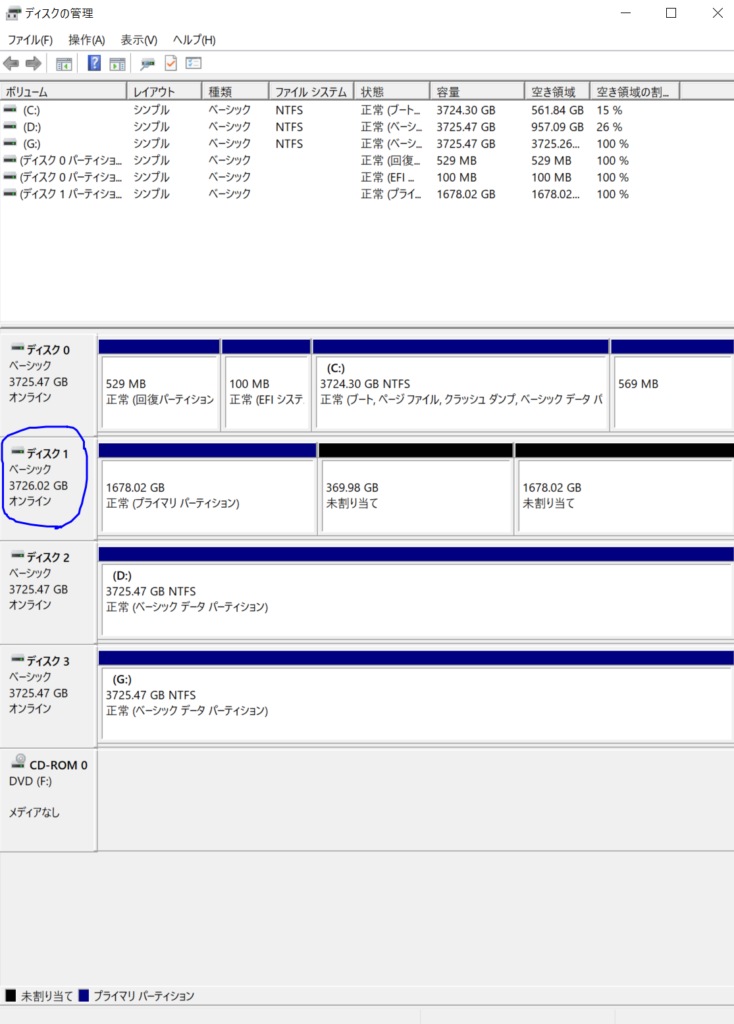Click the red checkmark toolbar icon
Viewport: 734px width, 1024px height.
click(170, 63)
